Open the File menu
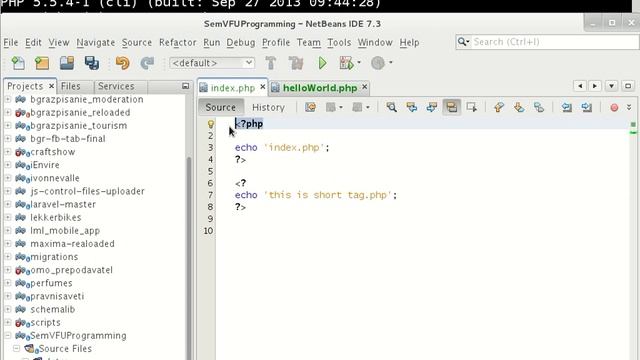 click(x=11, y=42)
